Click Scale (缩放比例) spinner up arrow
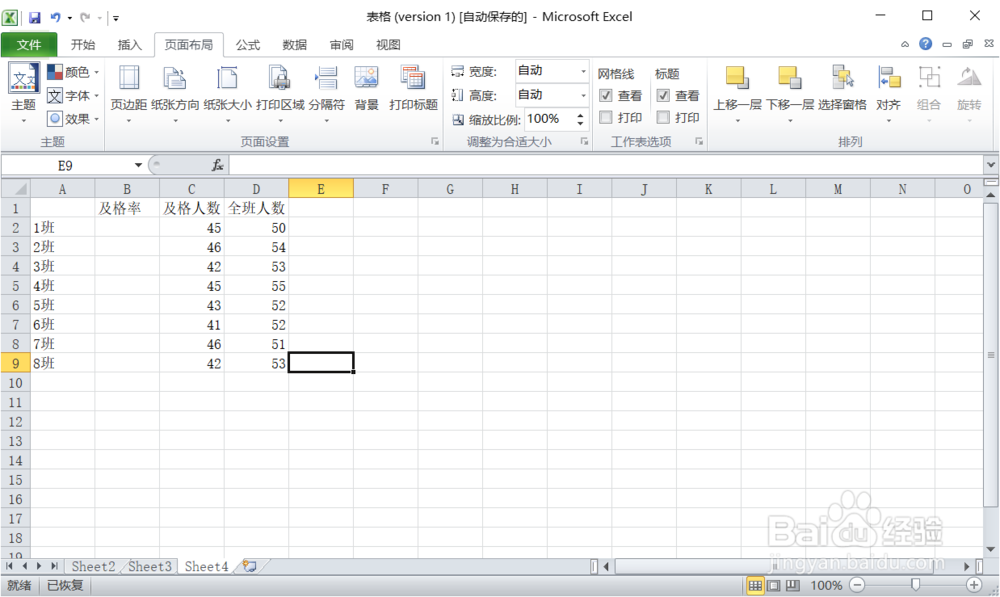The width and height of the screenshot is (1000, 597). 580,115
